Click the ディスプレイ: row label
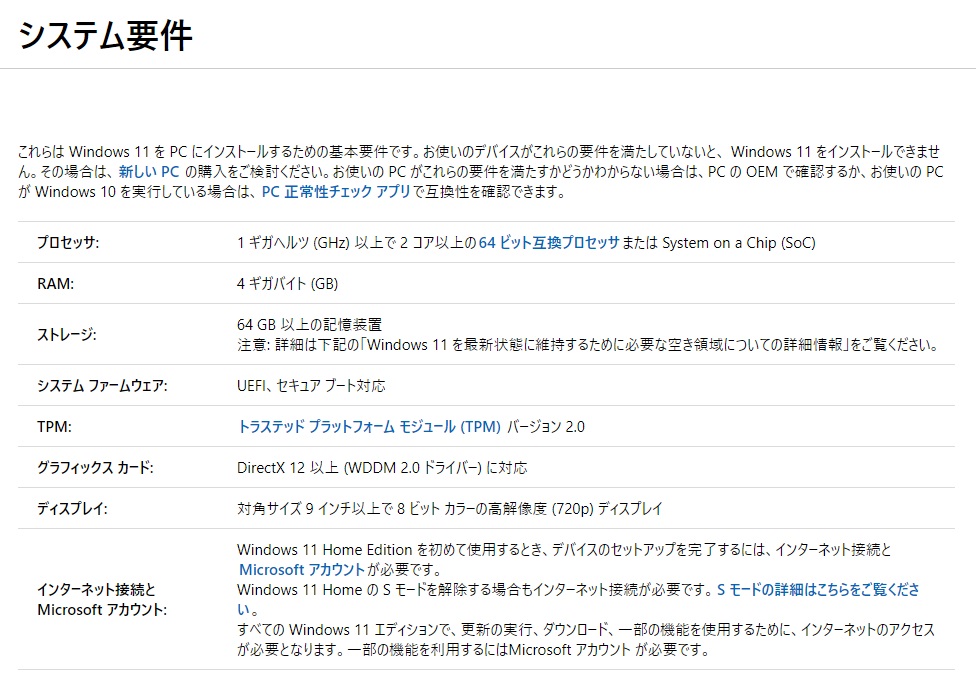The height and width of the screenshot is (684, 976). (72, 509)
